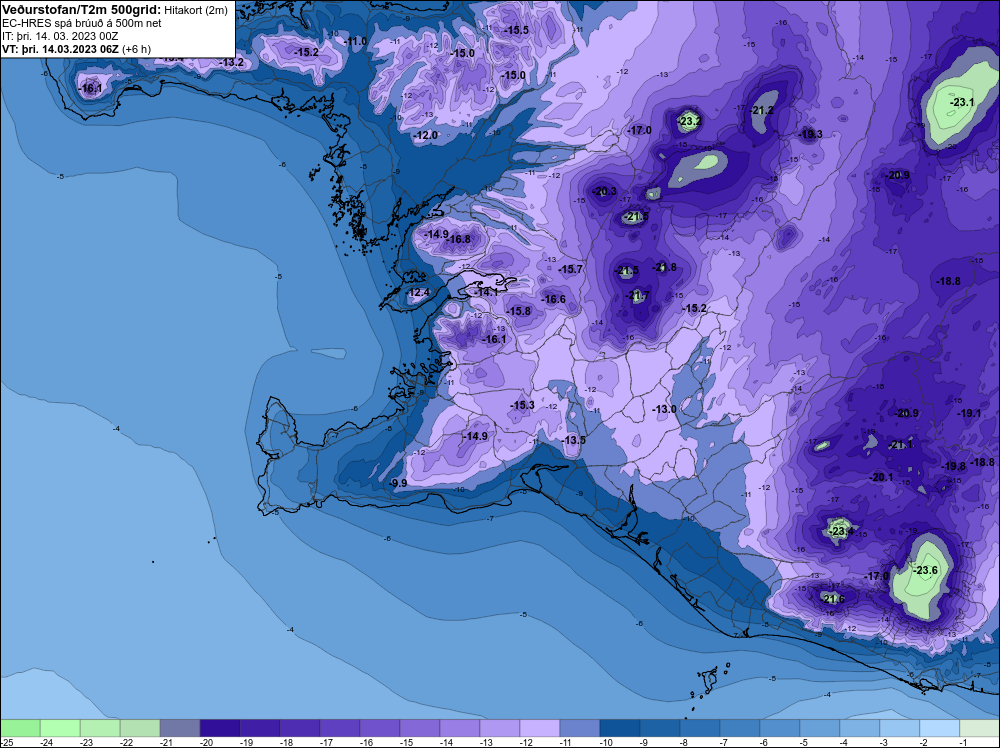Select the legend swatch labeled -14
The height and width of the screenshot is (748, 1000).
pos(460,728)
